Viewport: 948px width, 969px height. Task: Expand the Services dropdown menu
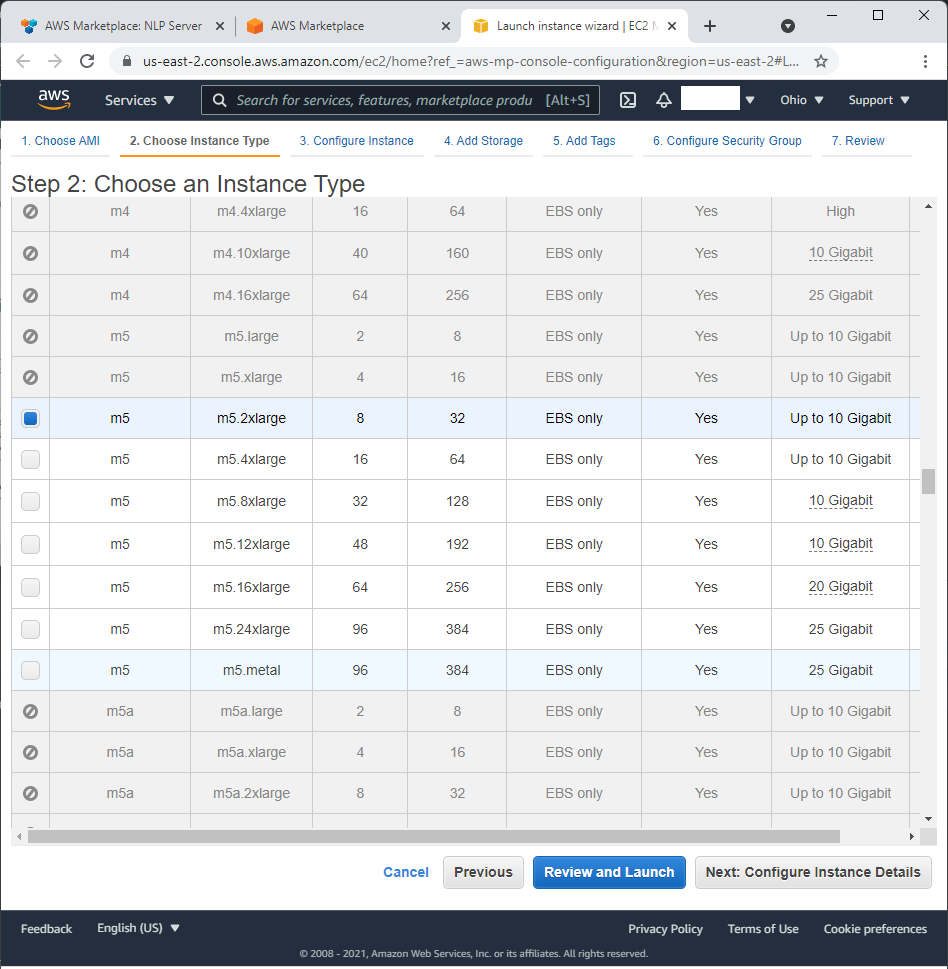point(139,100)
